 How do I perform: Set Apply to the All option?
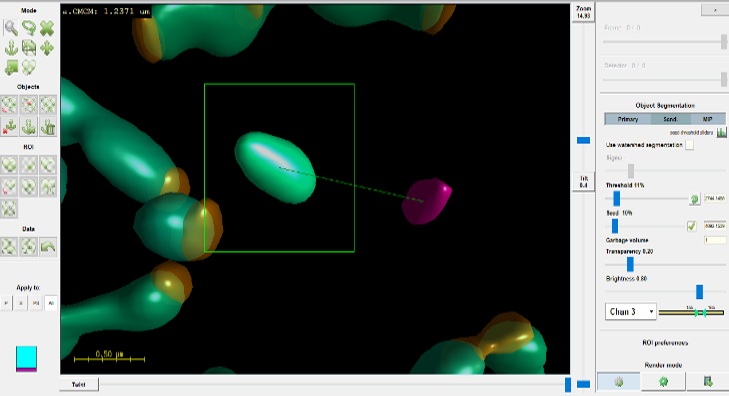(x=51, y=303)
